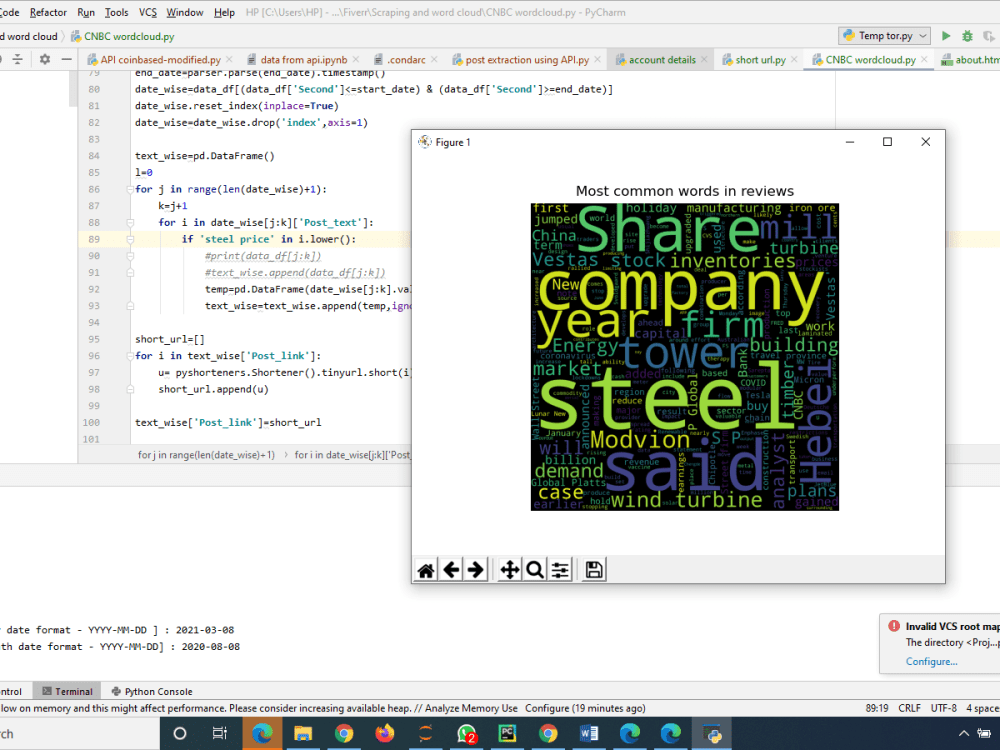
Task: Open the Python Console tool window
Action: pyautogui.click(x=152, y=691)
